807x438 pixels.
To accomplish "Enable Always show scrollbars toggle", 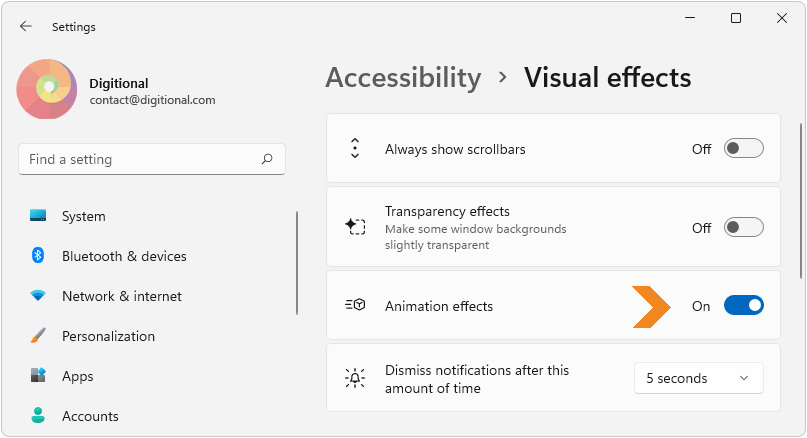I will pos(744,149).
